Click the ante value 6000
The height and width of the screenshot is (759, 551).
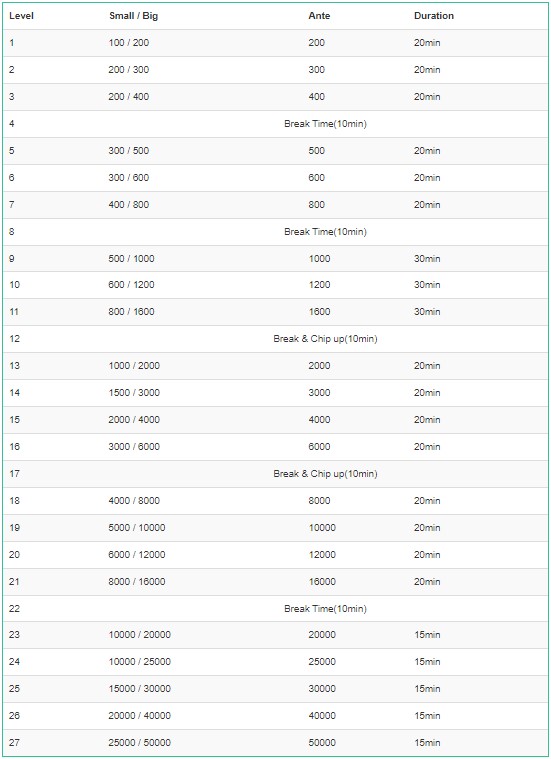click(x=320, y=447)
